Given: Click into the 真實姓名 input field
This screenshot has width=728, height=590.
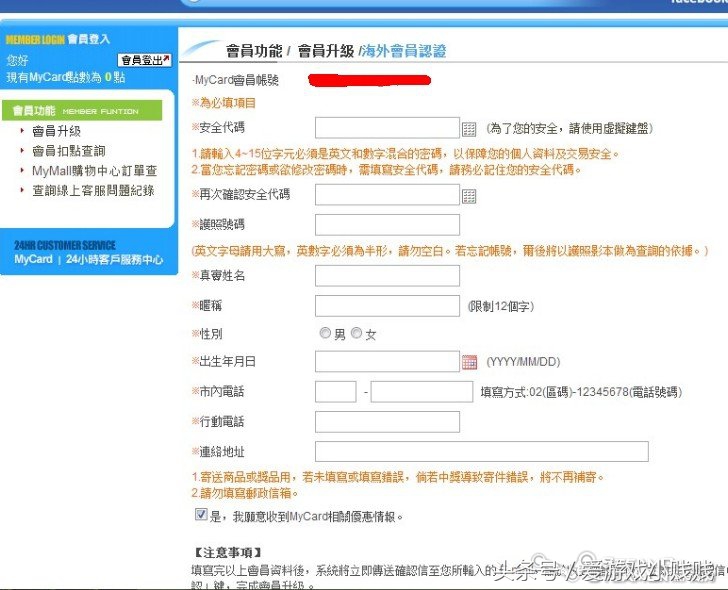Looking at the screenshot, I should pyautogui.click(x=387, y=276).
